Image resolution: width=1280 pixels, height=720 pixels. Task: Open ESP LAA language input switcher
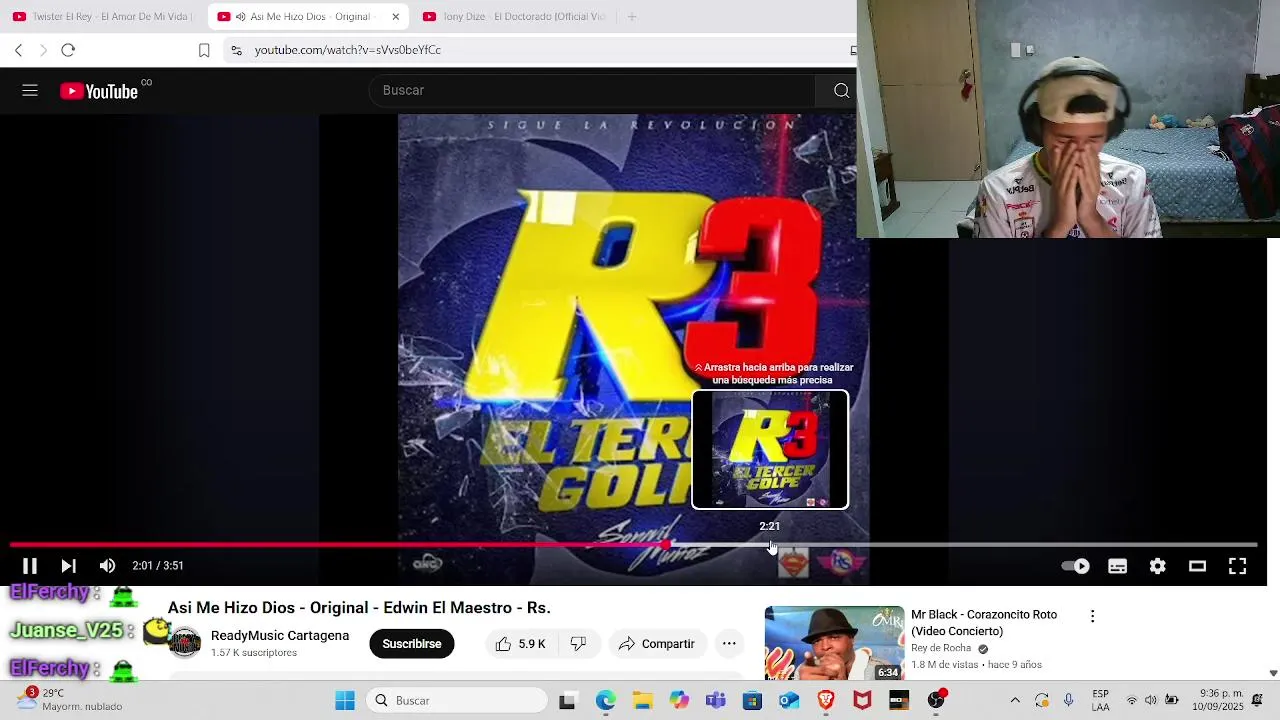1101,701
